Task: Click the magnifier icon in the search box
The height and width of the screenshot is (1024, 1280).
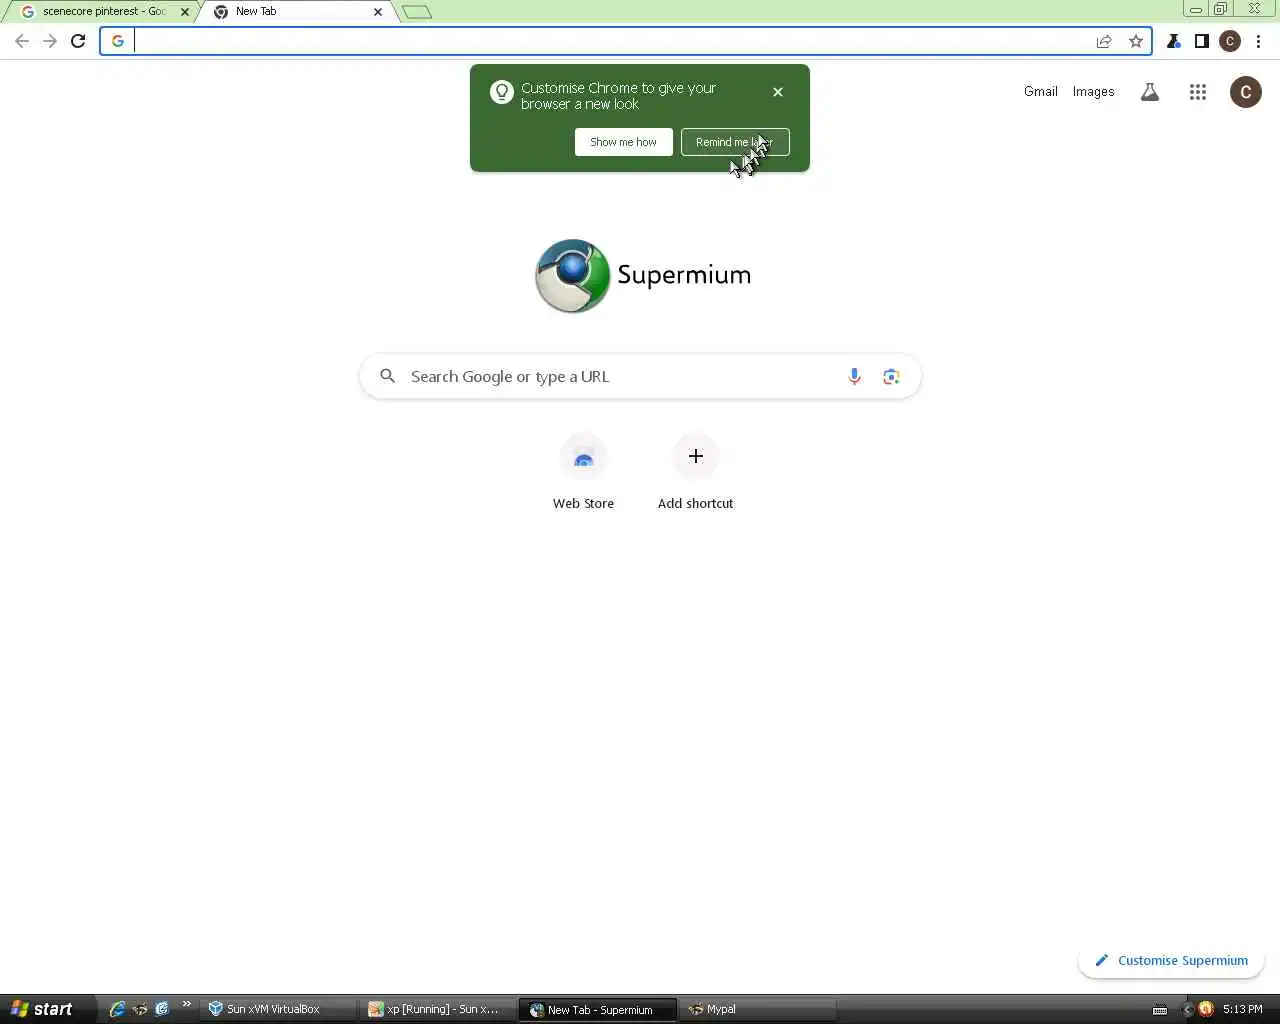Action: click(x=388, y=376)
